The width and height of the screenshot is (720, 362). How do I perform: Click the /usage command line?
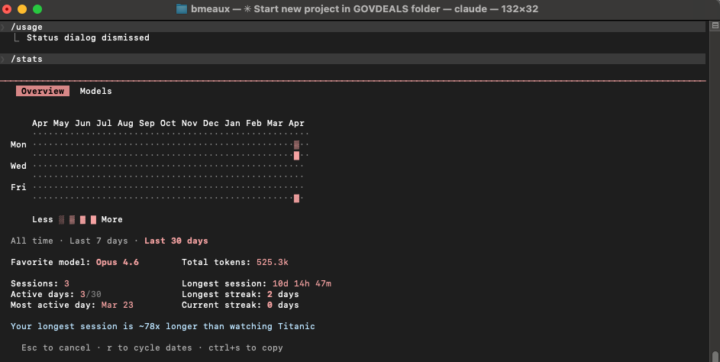coord(353,27)
